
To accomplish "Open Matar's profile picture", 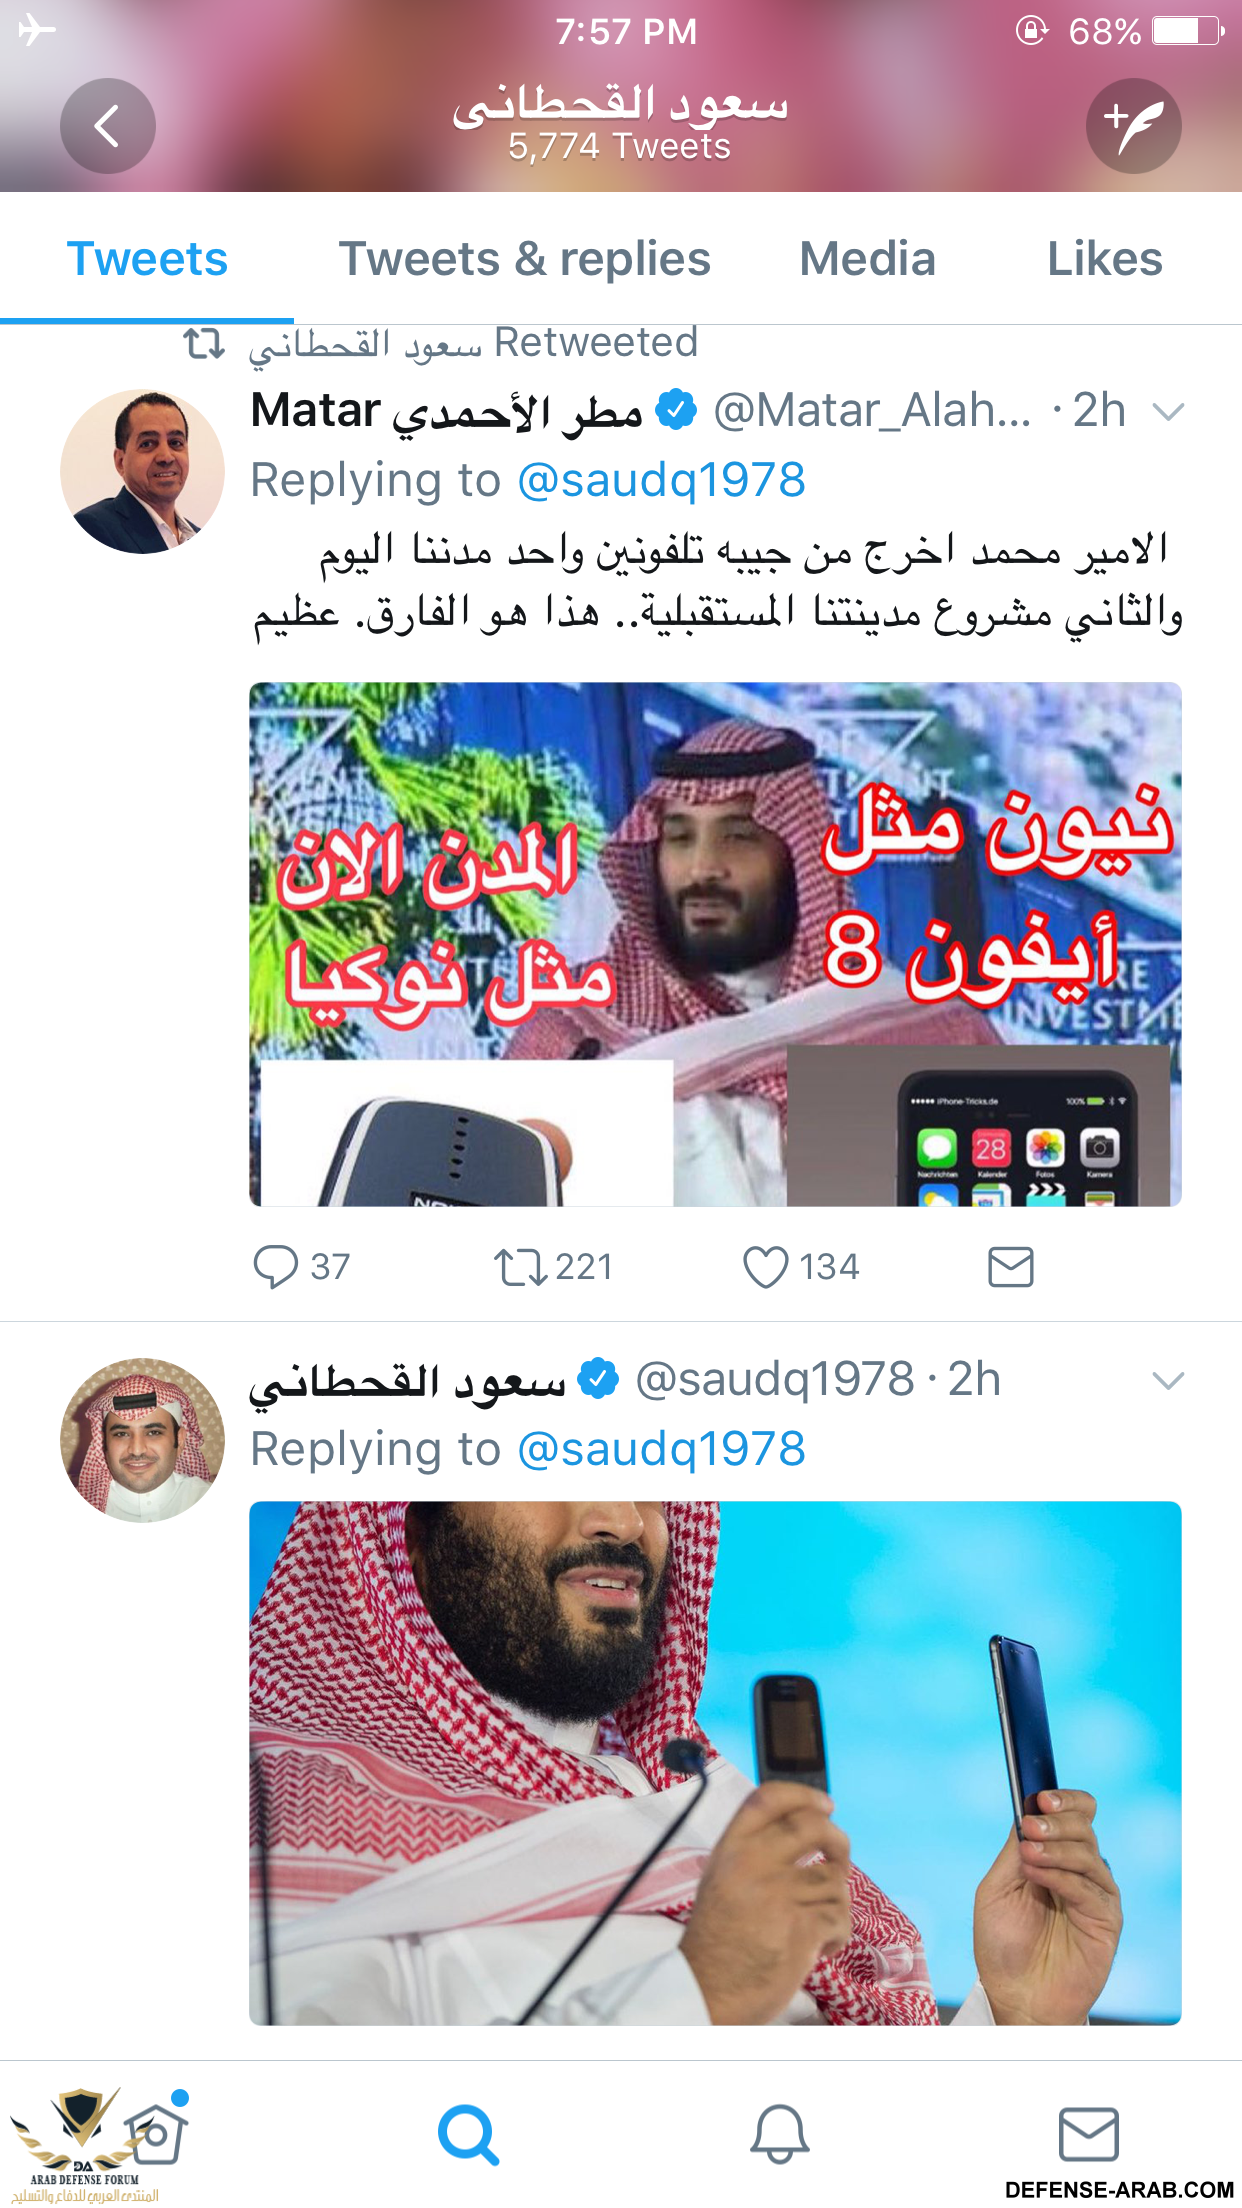I will [142, 471].
